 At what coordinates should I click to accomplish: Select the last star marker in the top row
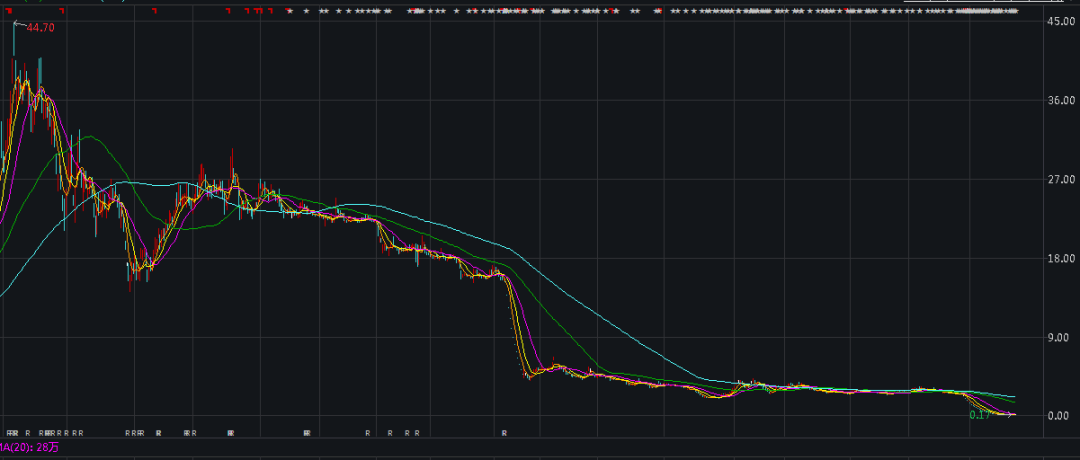coord(1015,11)
